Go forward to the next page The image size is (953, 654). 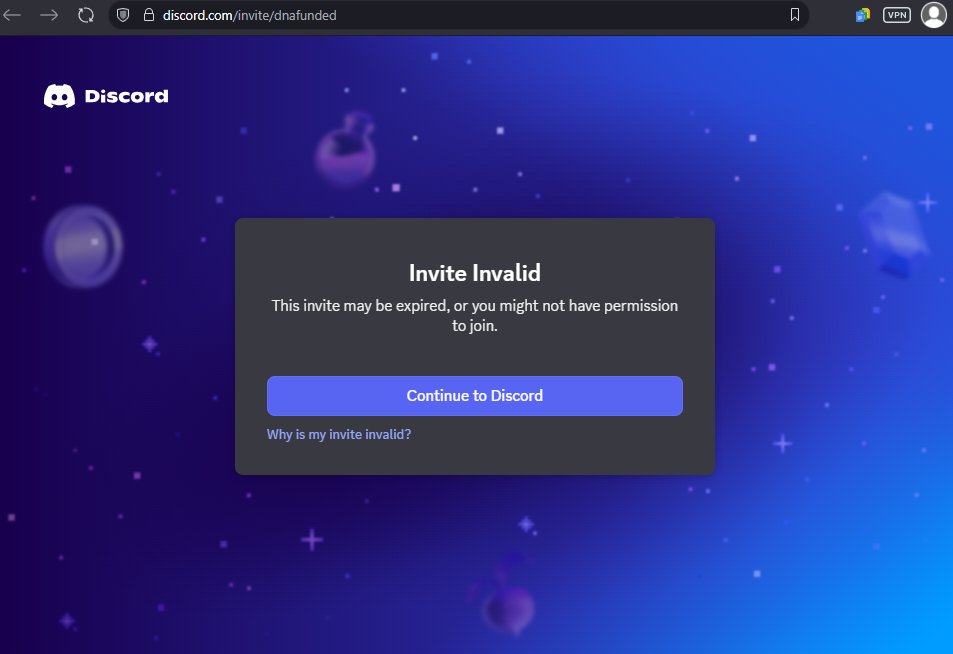[49, 15]
